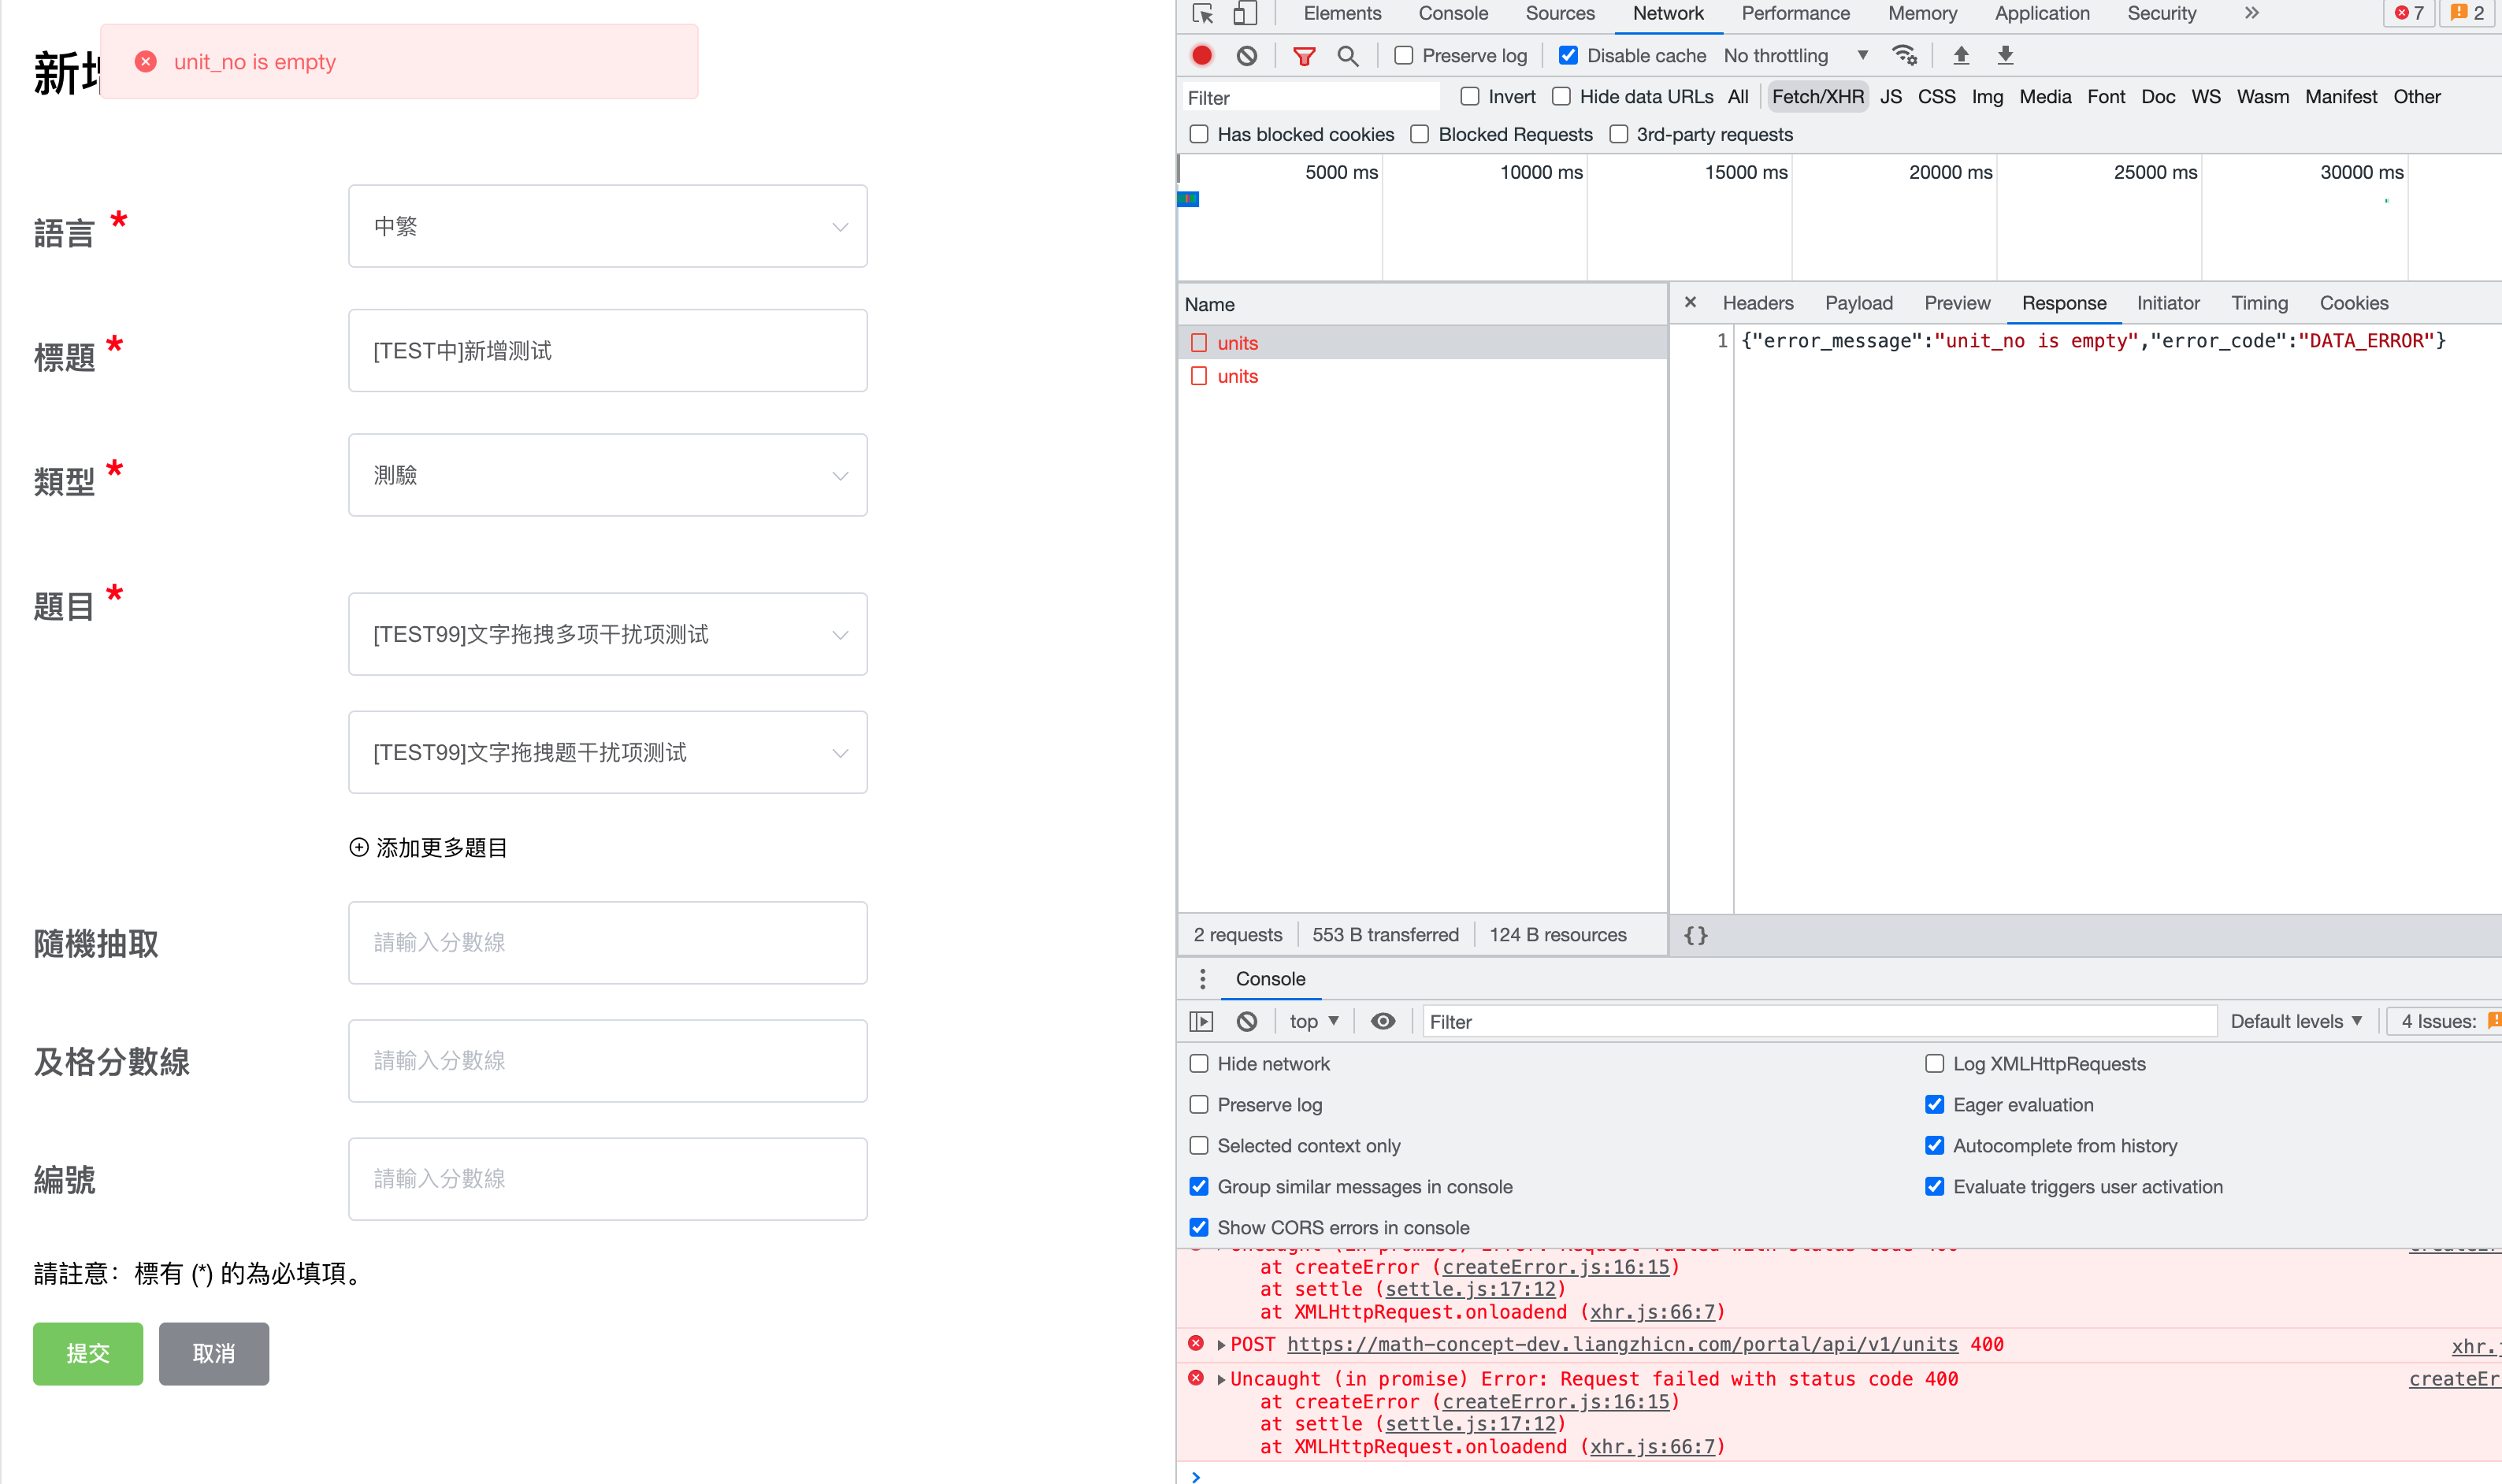Check Blocked Requests
This screenshot has height=1484, width=2502.
(1420, 134)
